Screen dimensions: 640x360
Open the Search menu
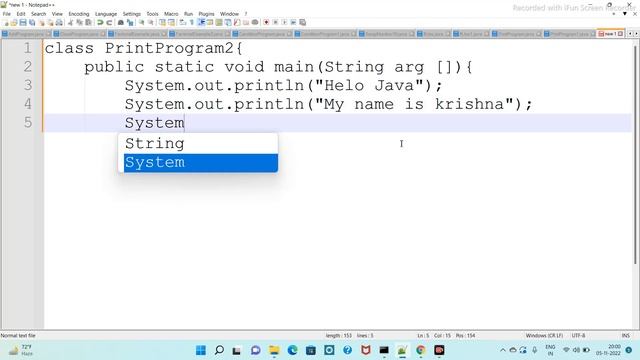pos(38,14)
